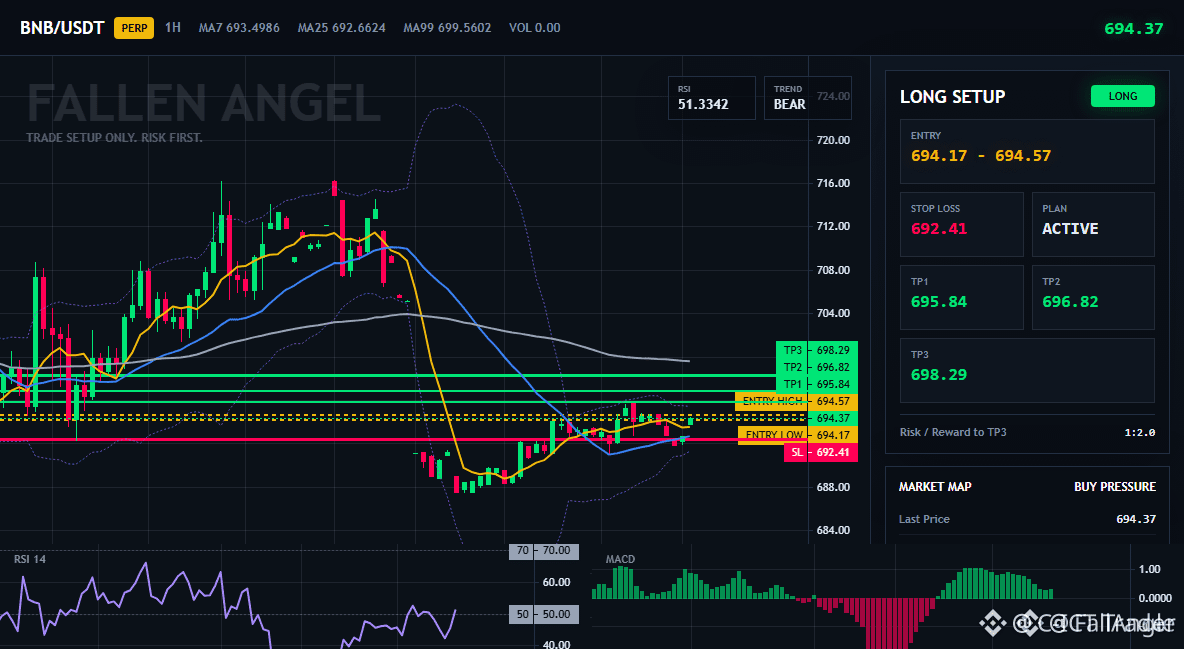Screen dimensions: 1184x649
Task: Click the LONG SETUP heading
Action: click(952, 97)
